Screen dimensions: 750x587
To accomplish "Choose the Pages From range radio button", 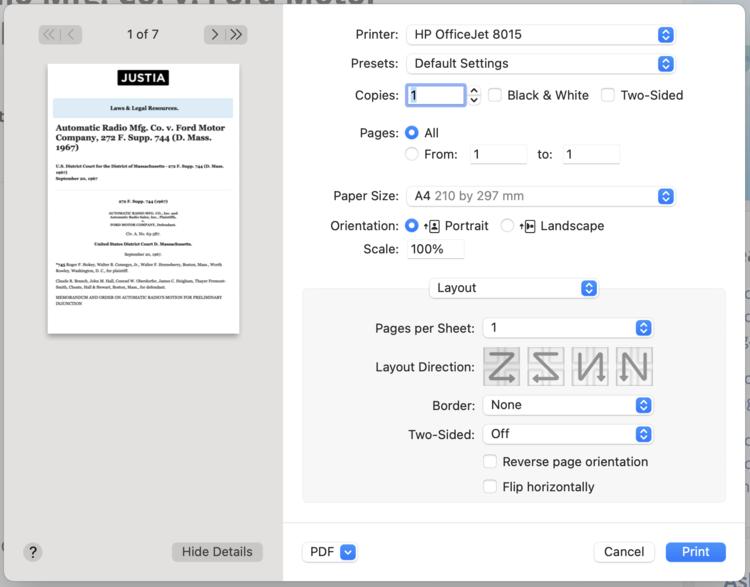I will coord(412,155).
